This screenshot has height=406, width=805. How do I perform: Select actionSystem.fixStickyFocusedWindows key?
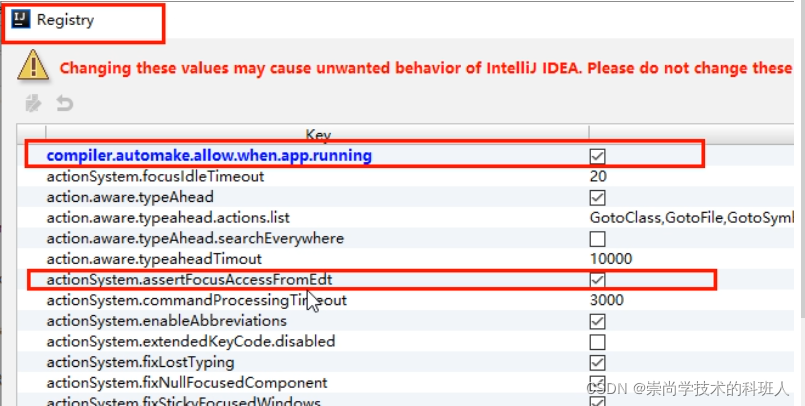coord(184,401)
